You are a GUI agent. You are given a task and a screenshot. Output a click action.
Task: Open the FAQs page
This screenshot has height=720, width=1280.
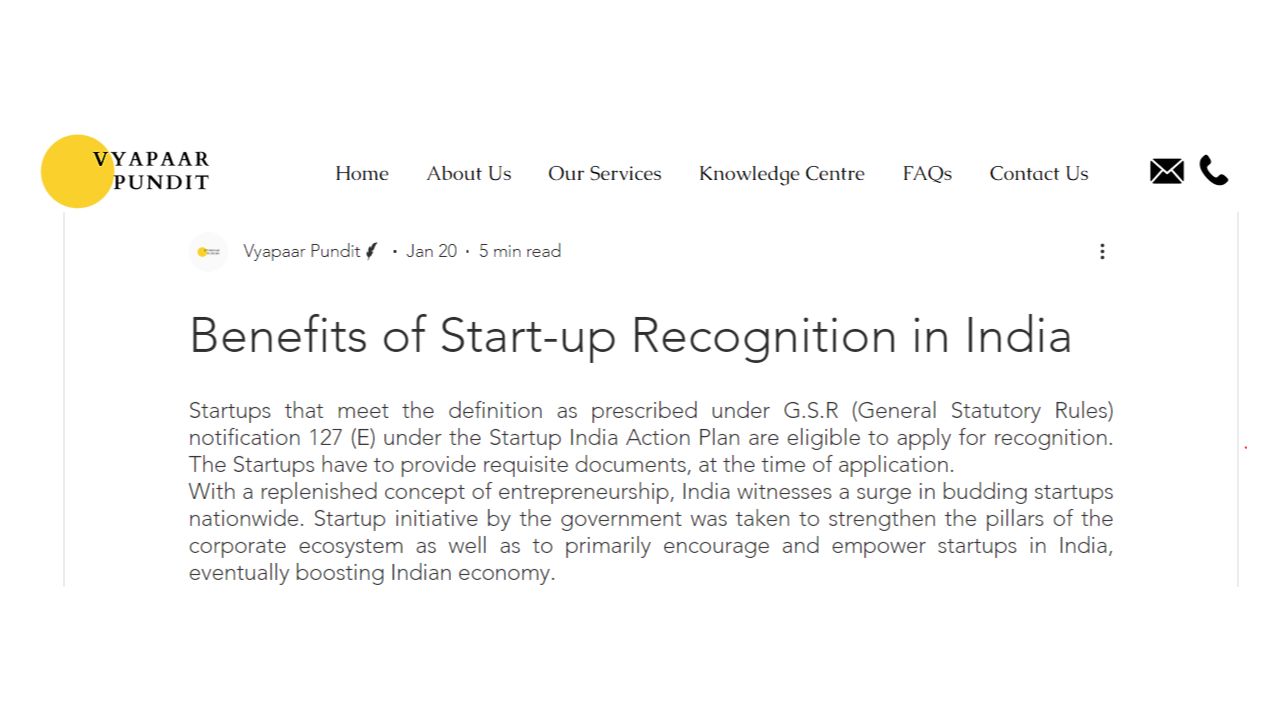[927, 173]
